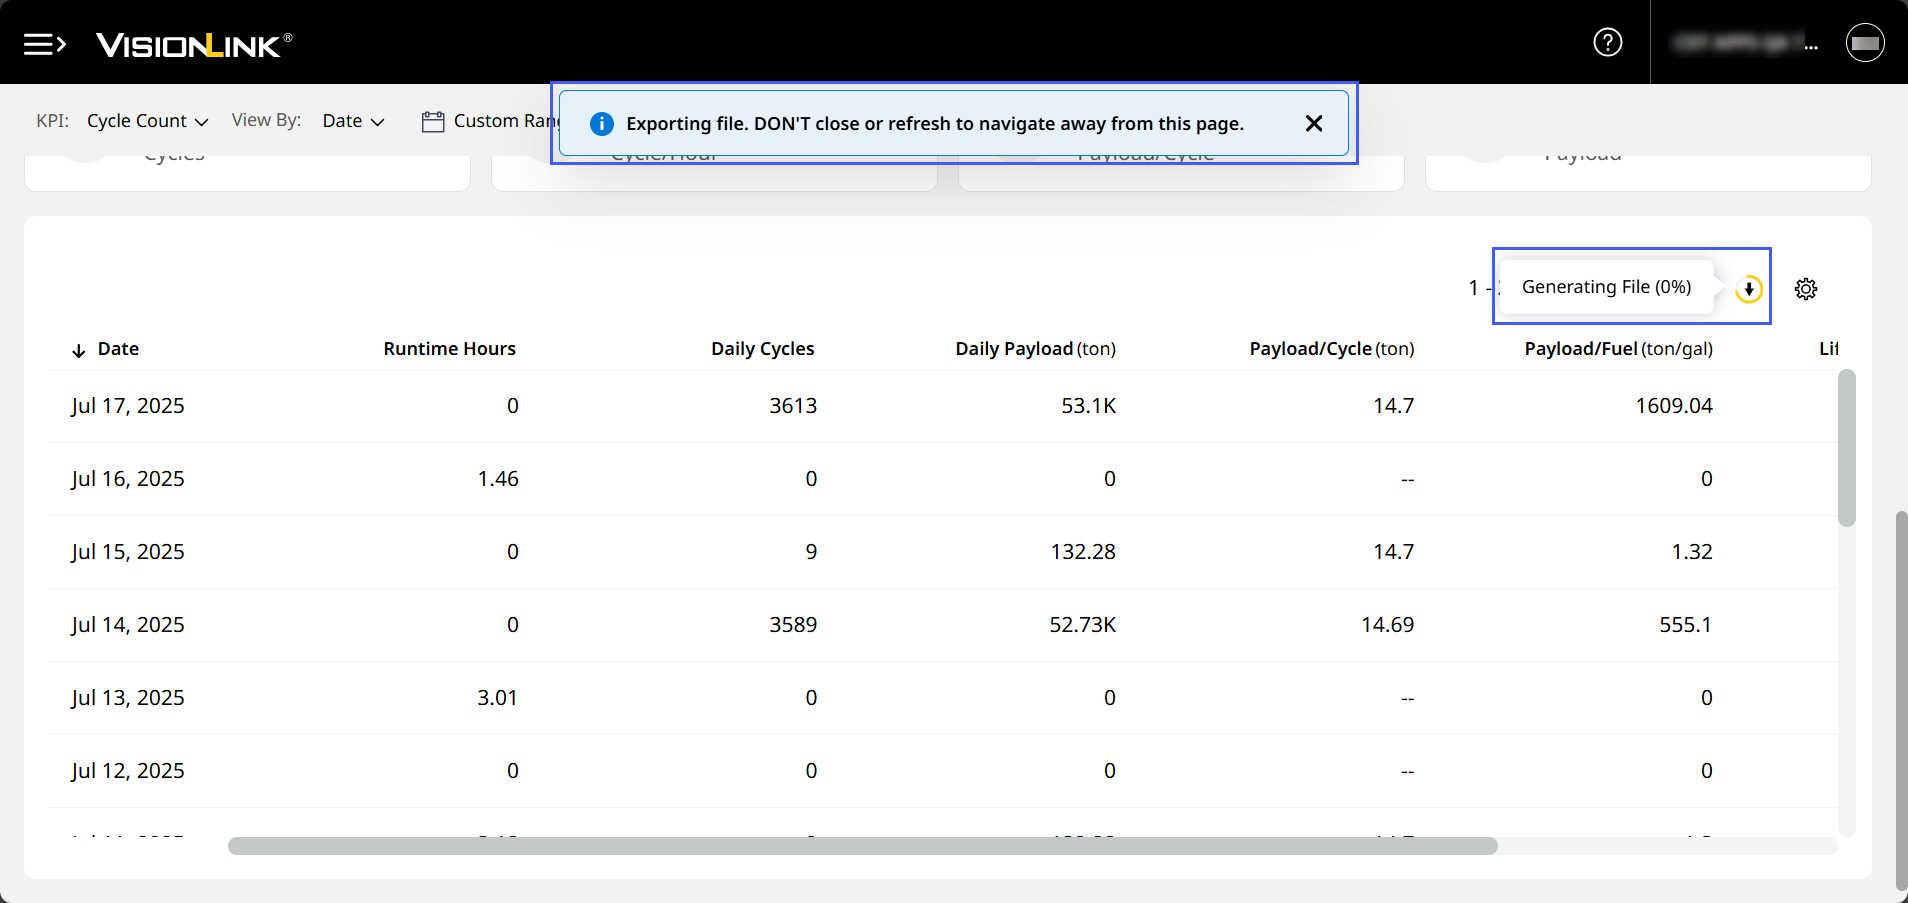Screen dimensions: 1908x903
Task: Select the Jul 17, 2025 row
Action: click(x=128, y=406)
